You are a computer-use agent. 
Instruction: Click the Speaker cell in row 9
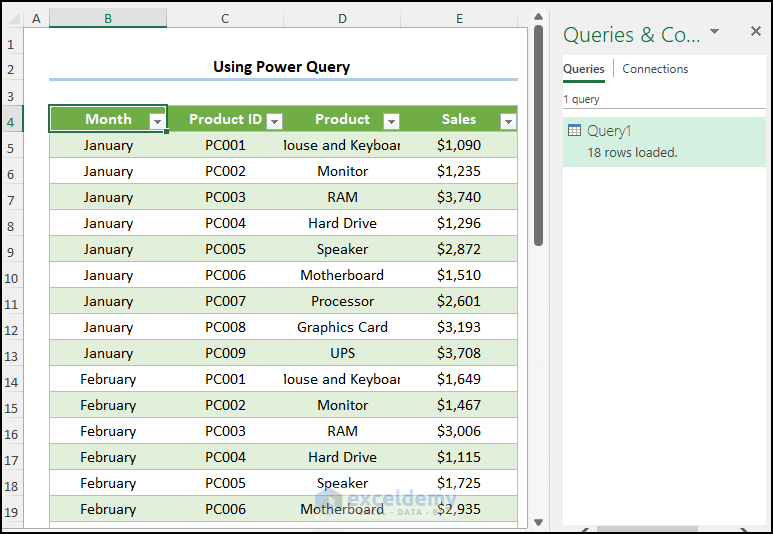click(342, 249)
